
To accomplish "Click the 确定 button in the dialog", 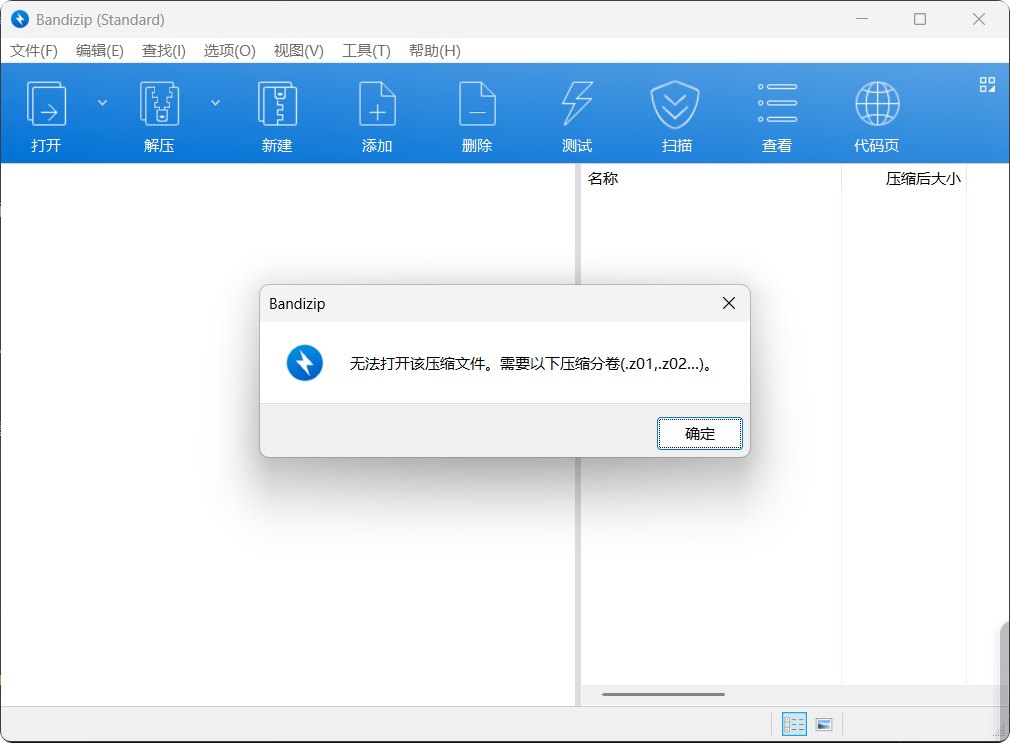I will pyautogui.click(x=699, y=433).
